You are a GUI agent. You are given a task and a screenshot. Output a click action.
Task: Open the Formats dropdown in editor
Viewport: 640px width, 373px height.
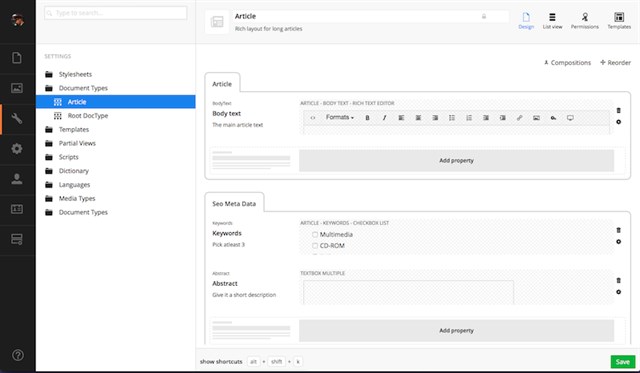(x=340, y=118)
